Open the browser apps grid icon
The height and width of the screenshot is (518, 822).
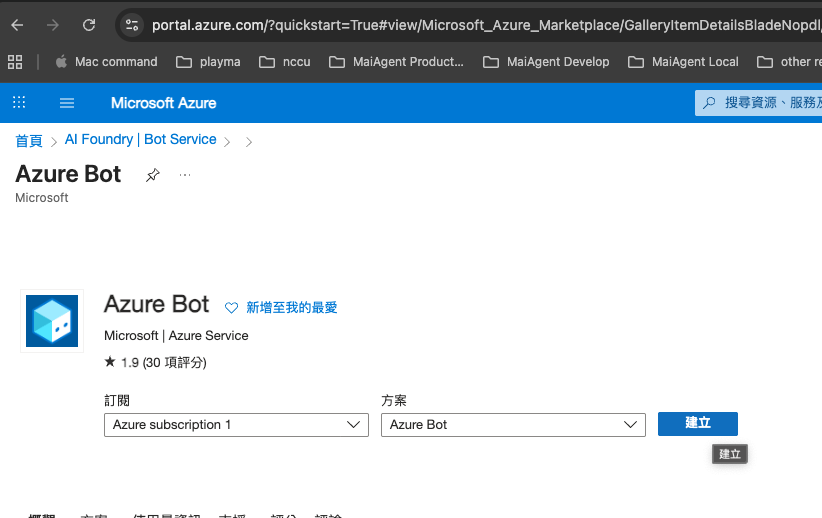(x=15, y=62)
